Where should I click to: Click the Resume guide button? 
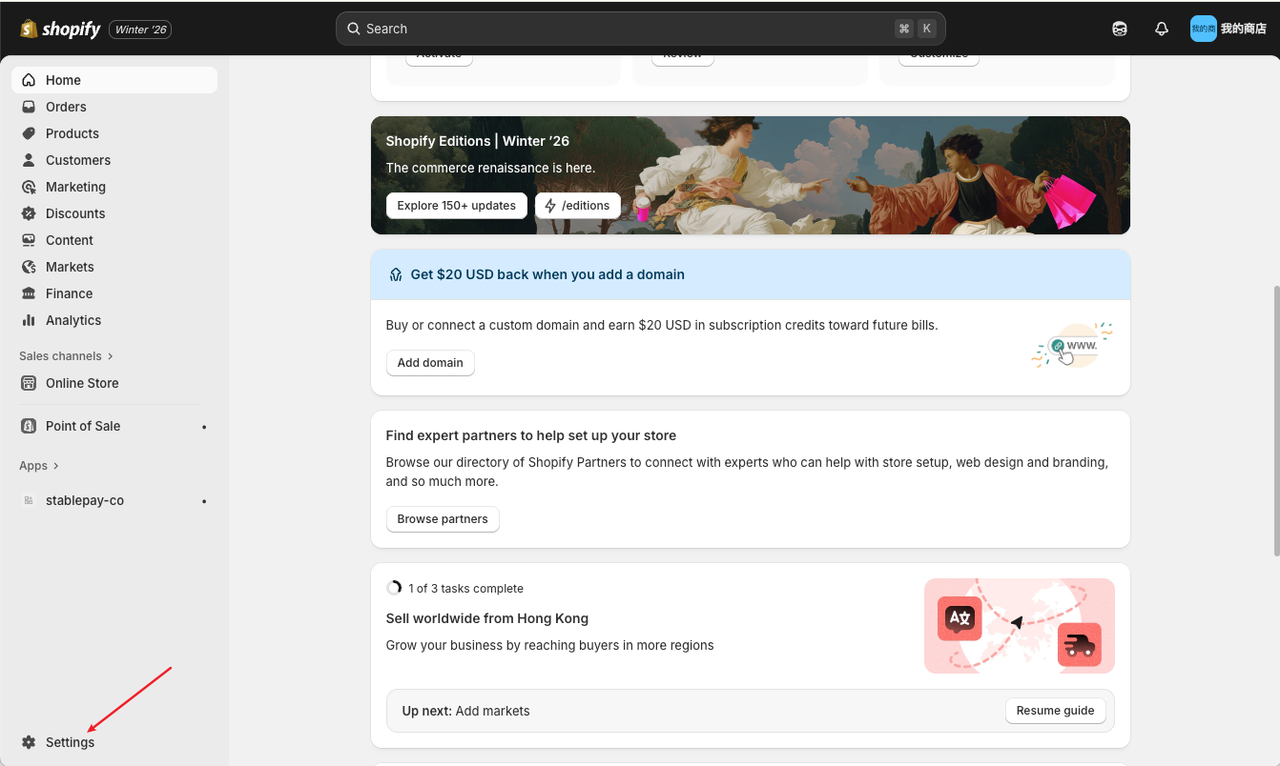point(1055,711)
